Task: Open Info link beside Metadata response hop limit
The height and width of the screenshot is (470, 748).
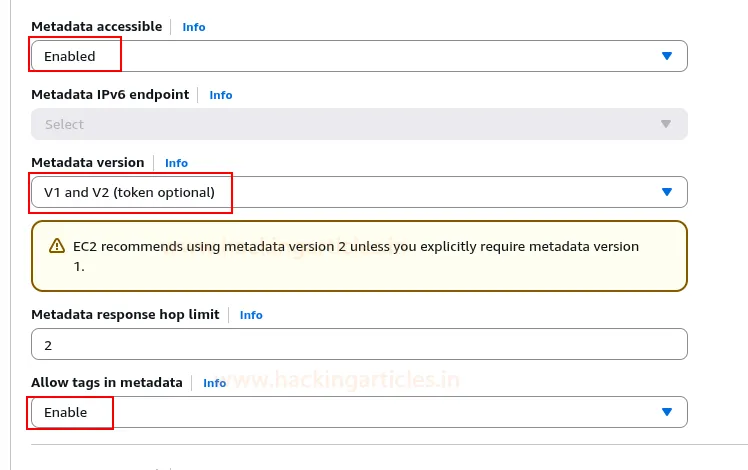Action: pos(251,315)
